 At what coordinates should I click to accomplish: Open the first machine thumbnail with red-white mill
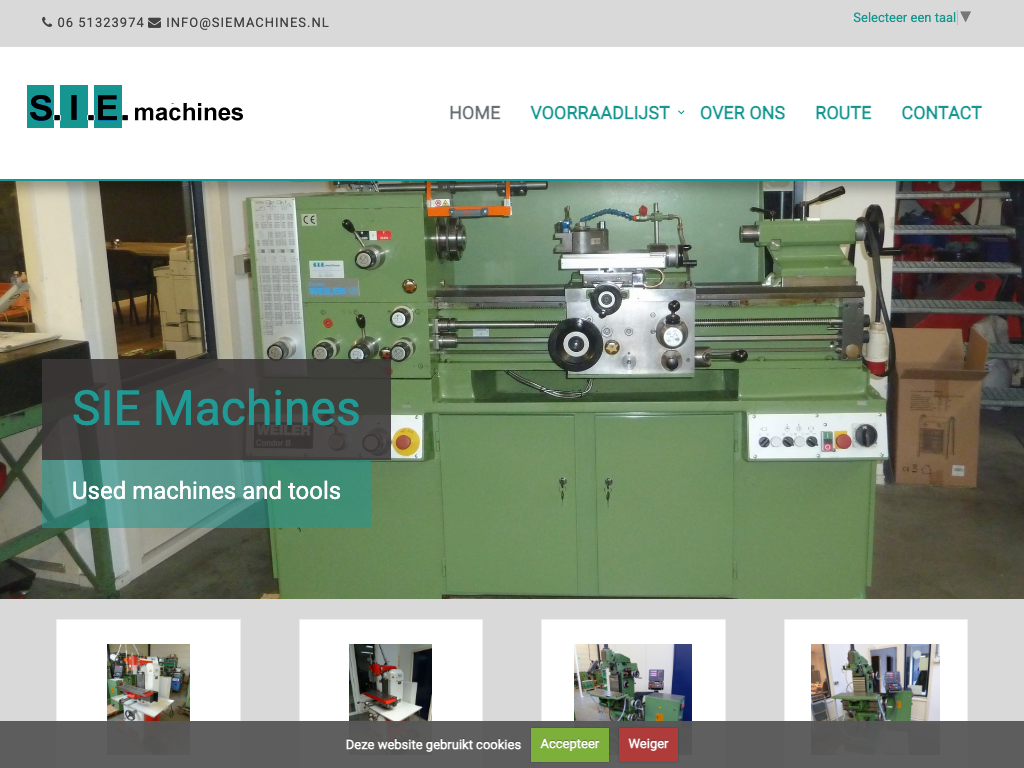(148, 685)
